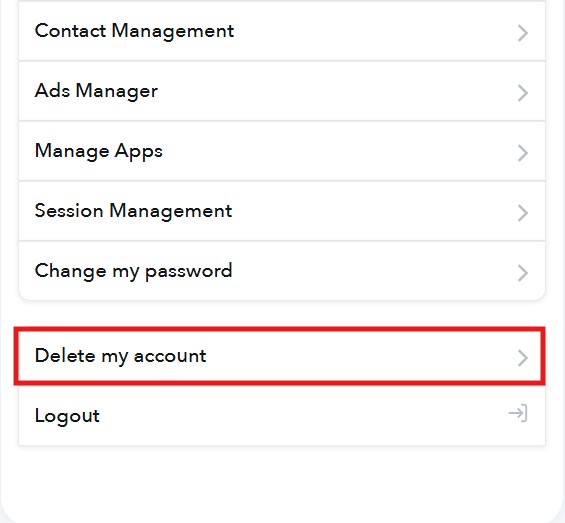
Task: Click chevron beside Change my password
Action: tap(522, 273)
